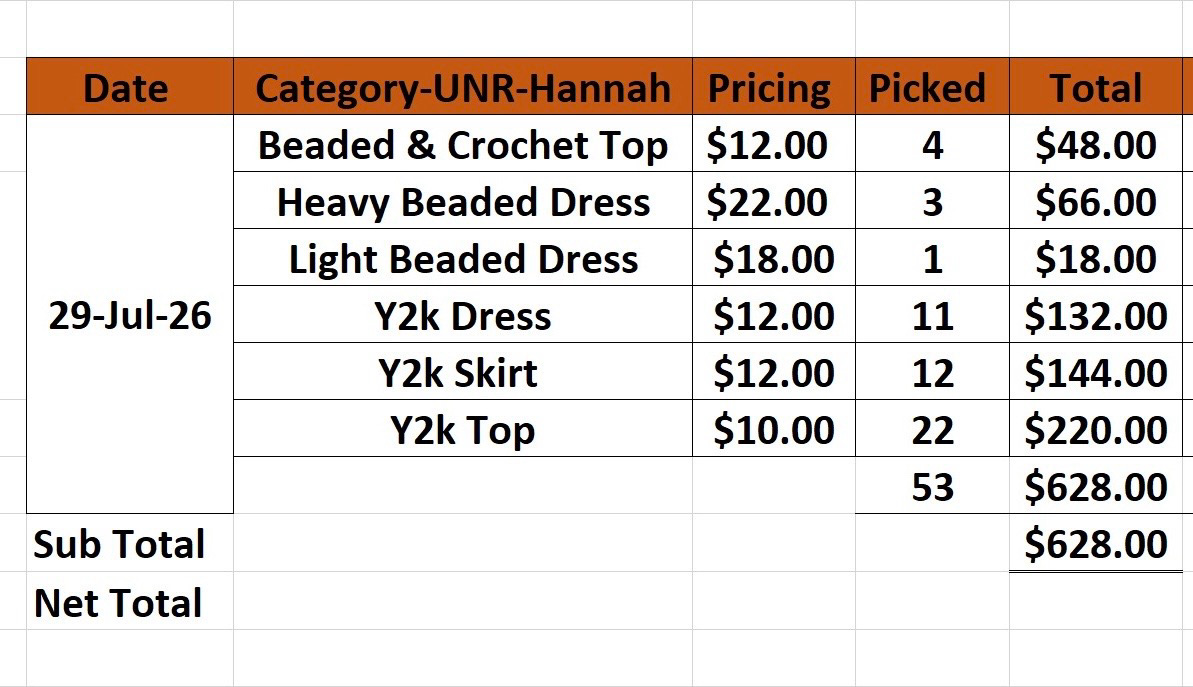Select the Net Total label cell
The width and height of the screenshot is (1193, 687).
[x=130, y=601]
